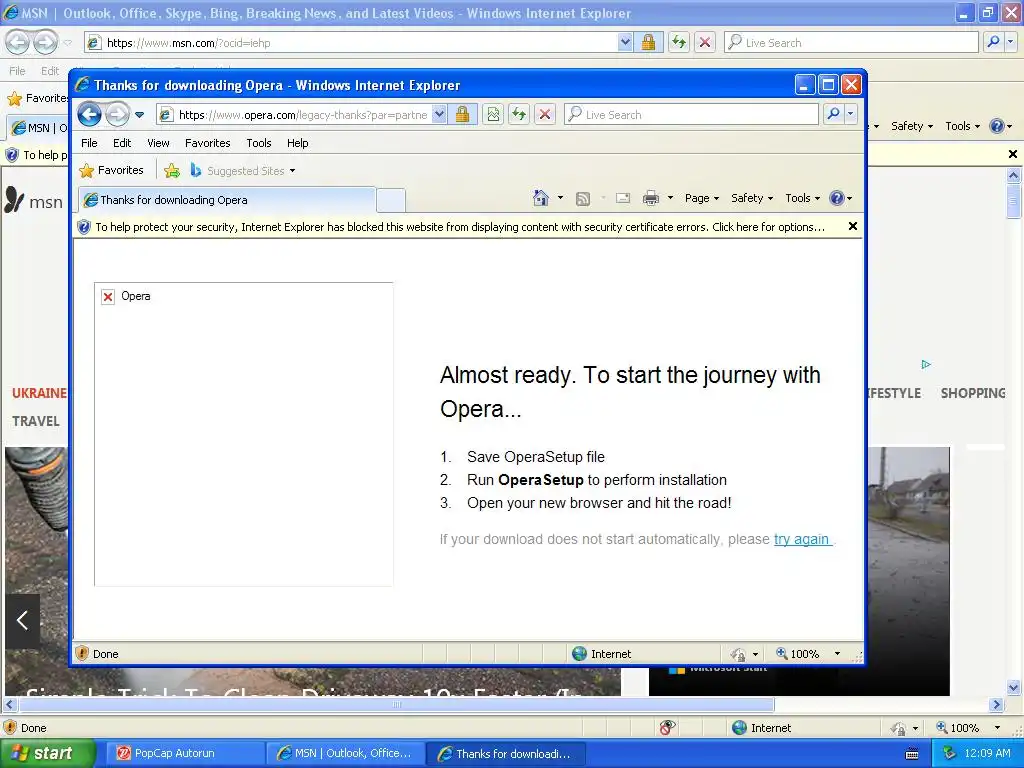Open View menu in Opera window
This screenshot has height=768, width=1024.
click(158, 143)
